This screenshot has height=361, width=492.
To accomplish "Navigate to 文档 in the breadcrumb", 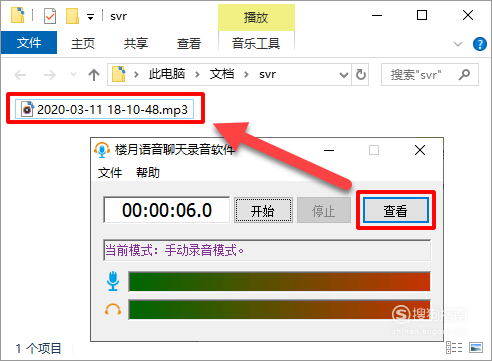I will click(222, 74).
